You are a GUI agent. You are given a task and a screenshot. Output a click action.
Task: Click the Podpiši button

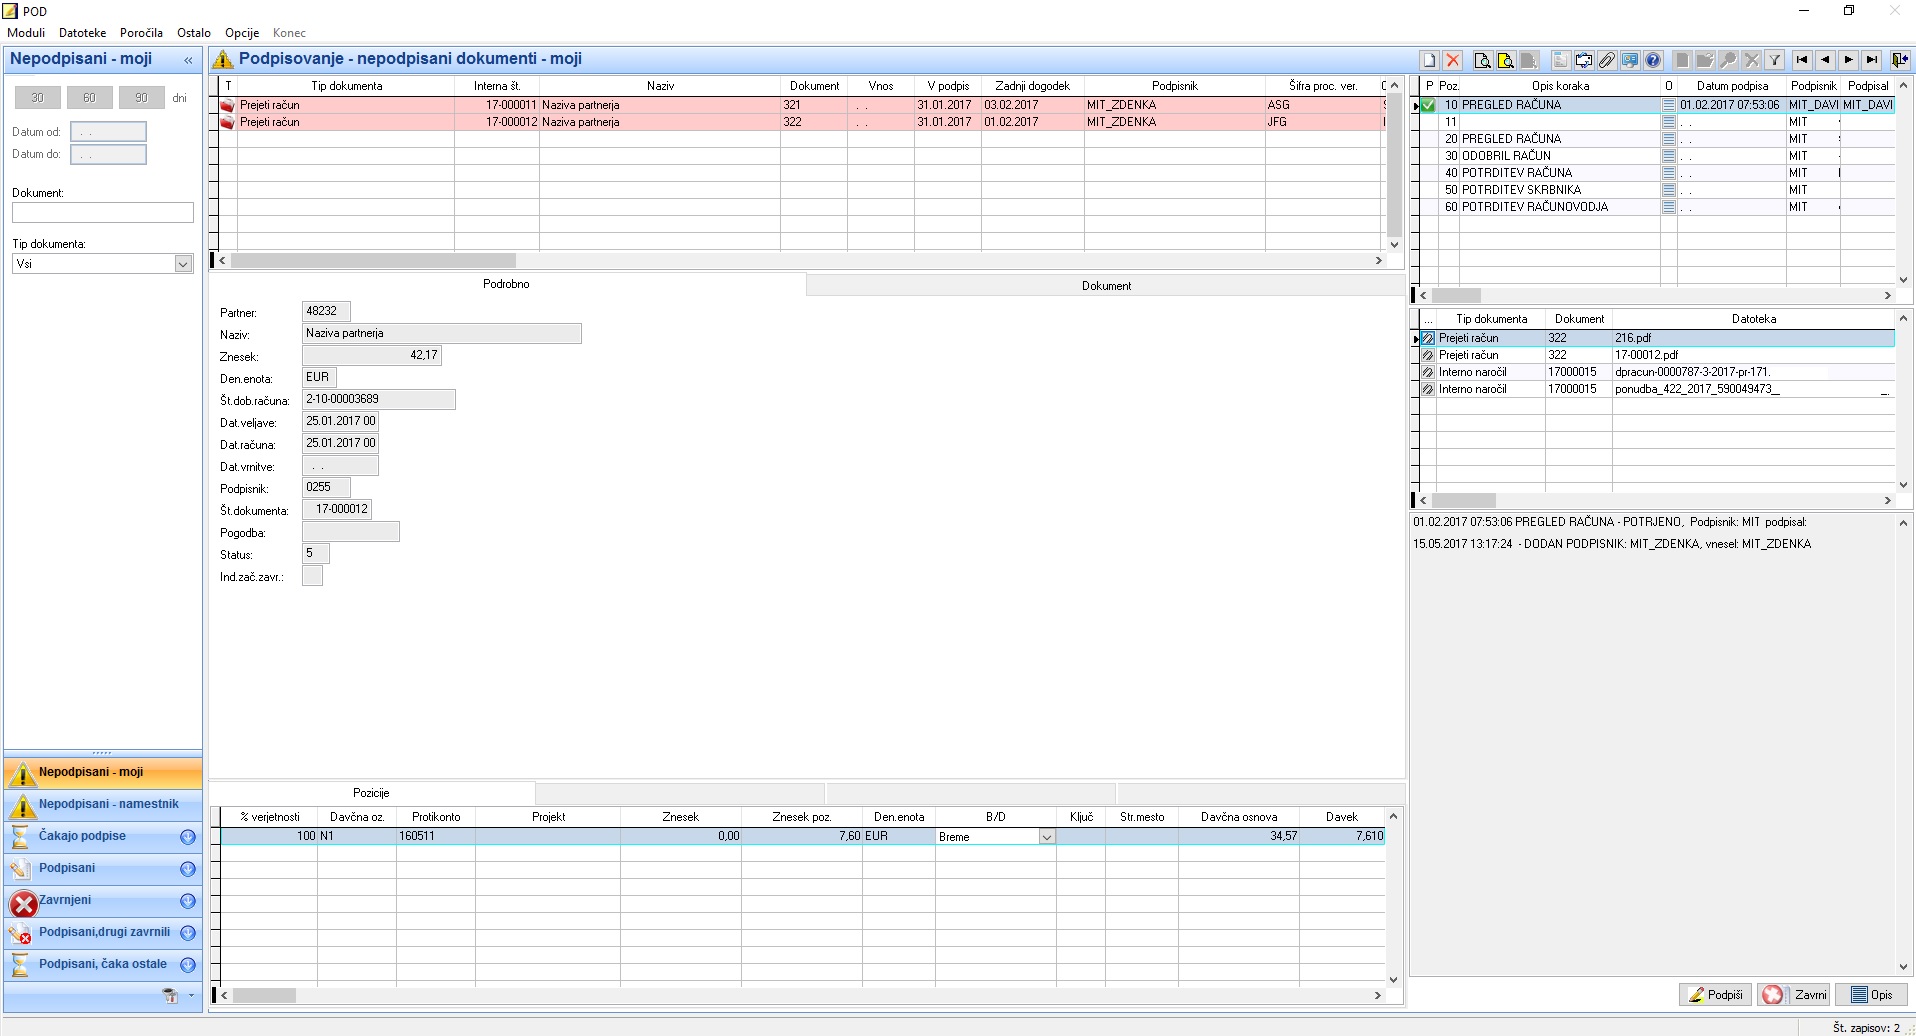click(1715, 995)
